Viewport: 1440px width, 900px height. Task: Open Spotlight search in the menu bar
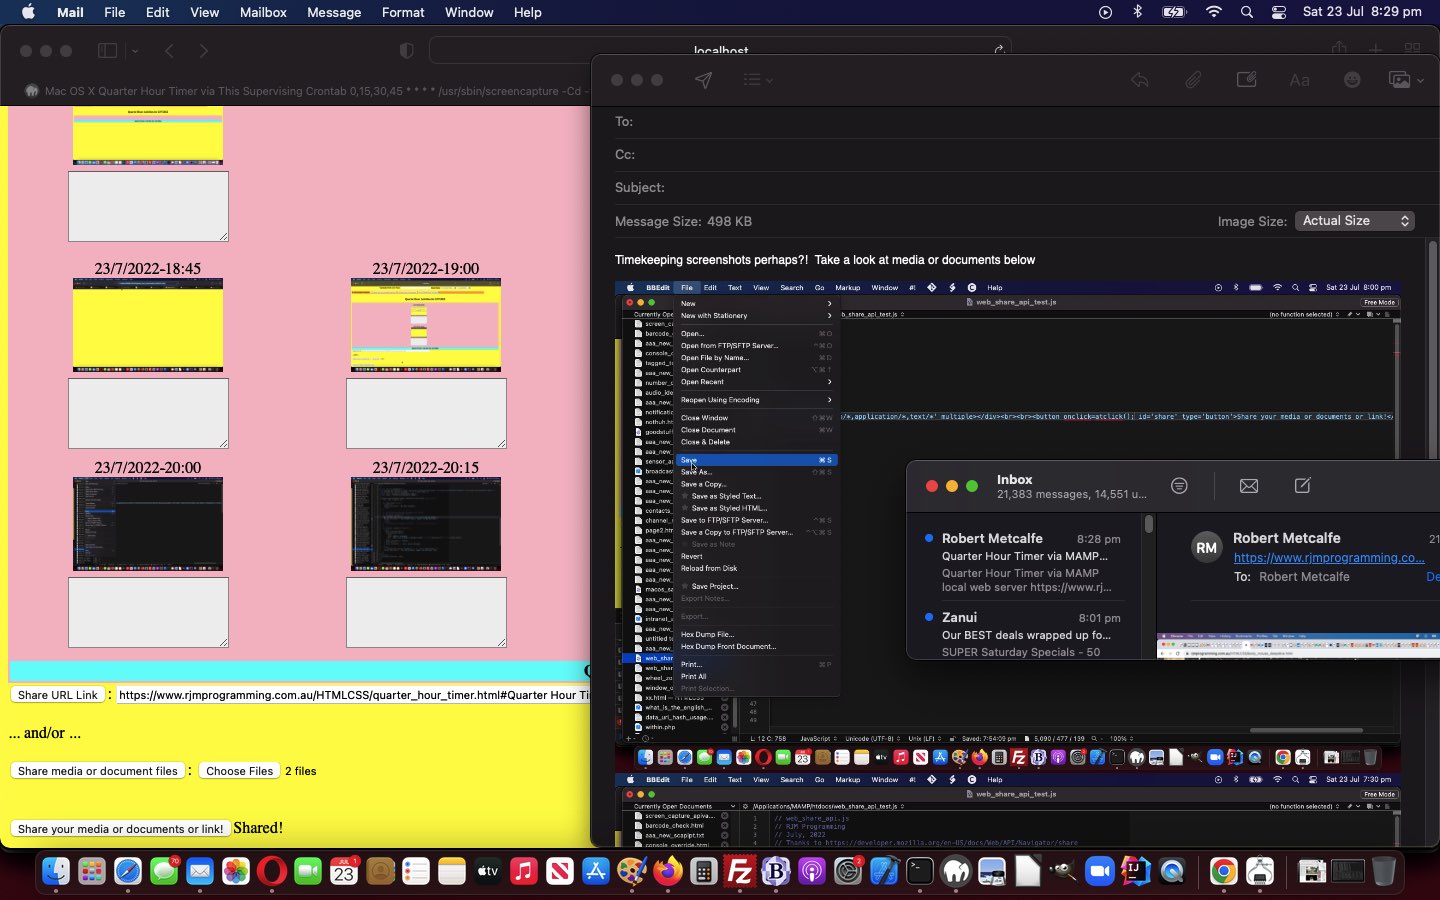[1247, 12]
